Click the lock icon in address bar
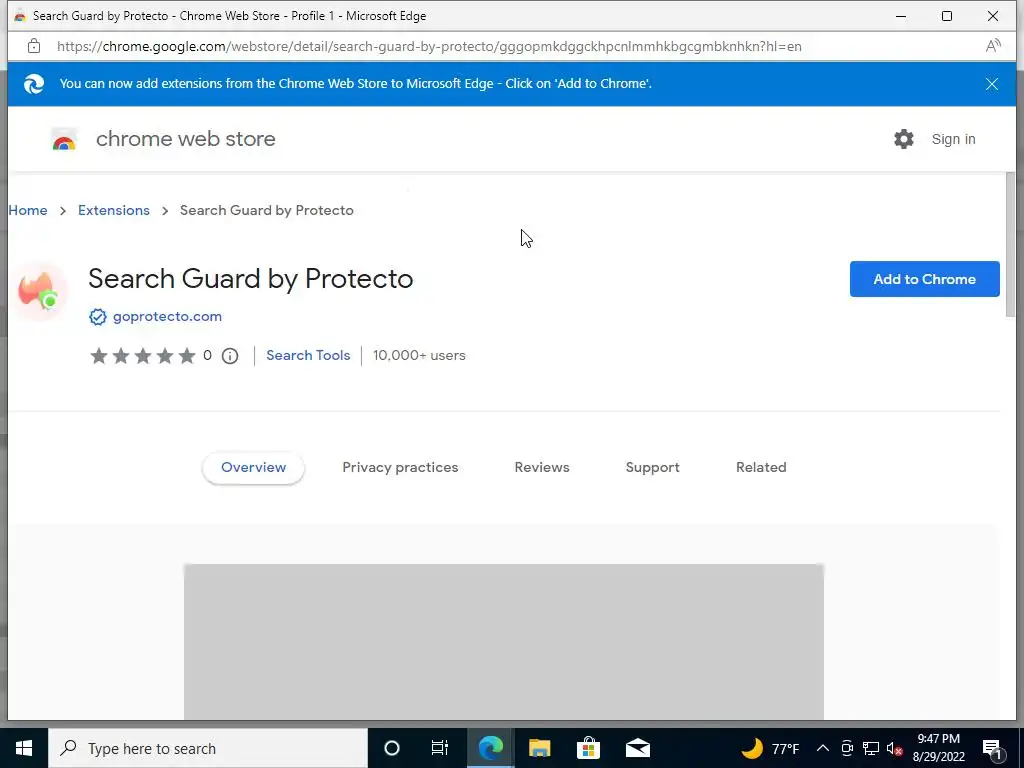Viewport: 1024px width, 768px height. tap(34, 46)
